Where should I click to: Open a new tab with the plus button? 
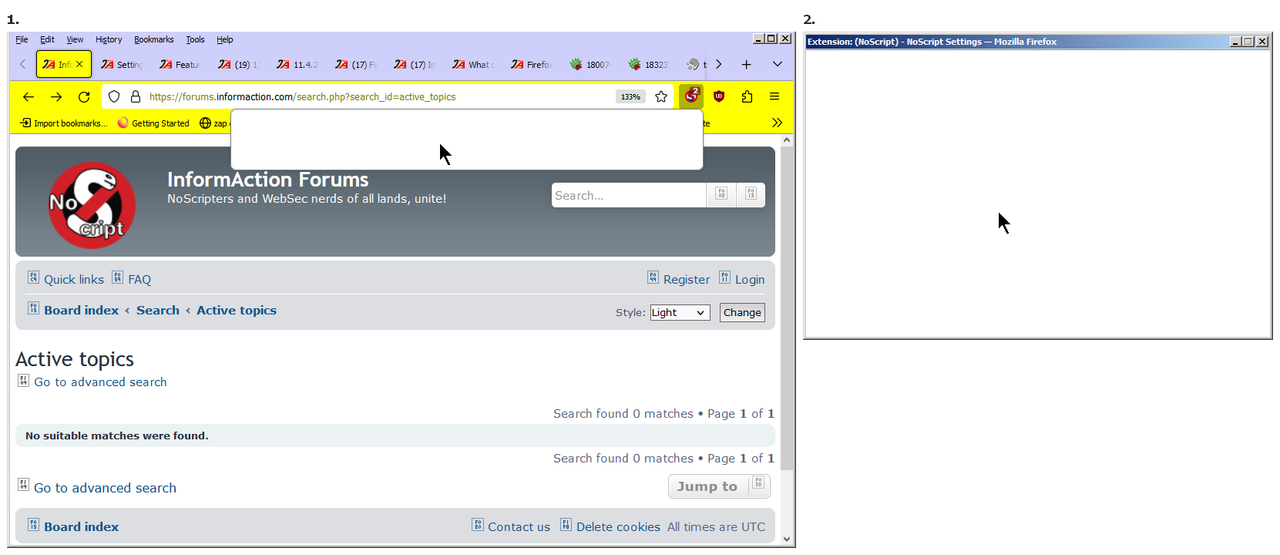point(746,64)
